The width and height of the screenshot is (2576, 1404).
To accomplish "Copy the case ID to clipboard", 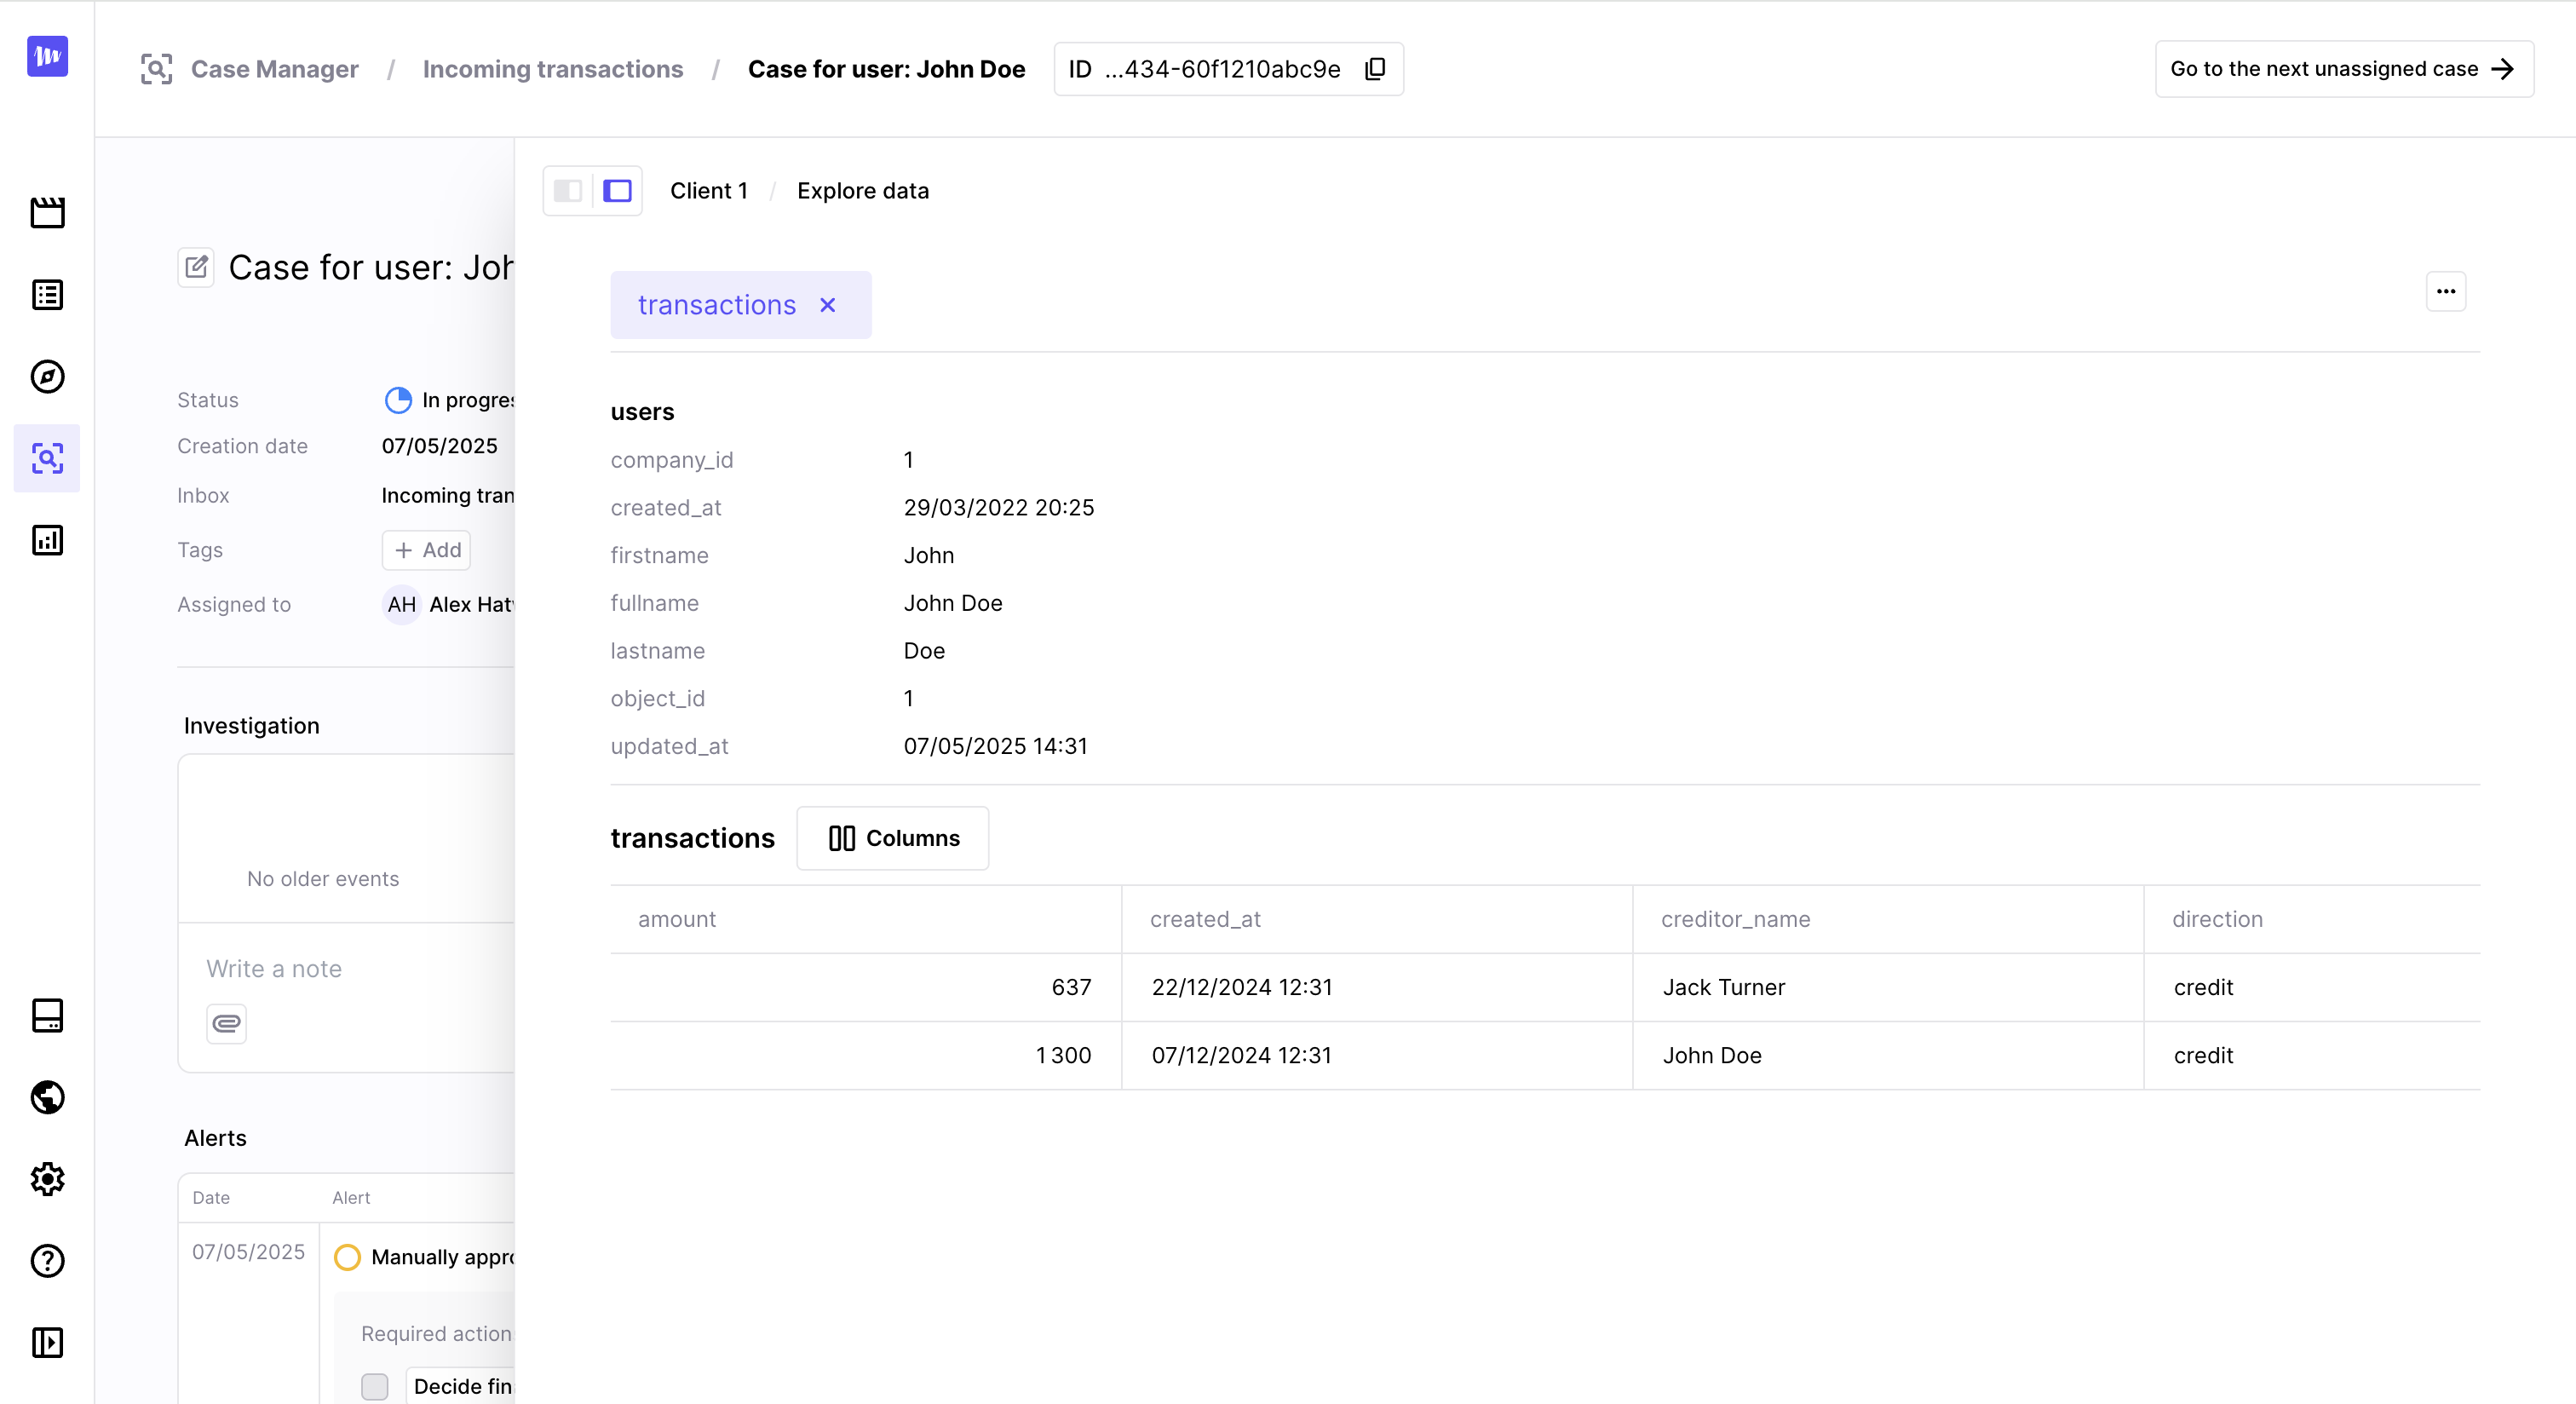I will coord(1375,69).
